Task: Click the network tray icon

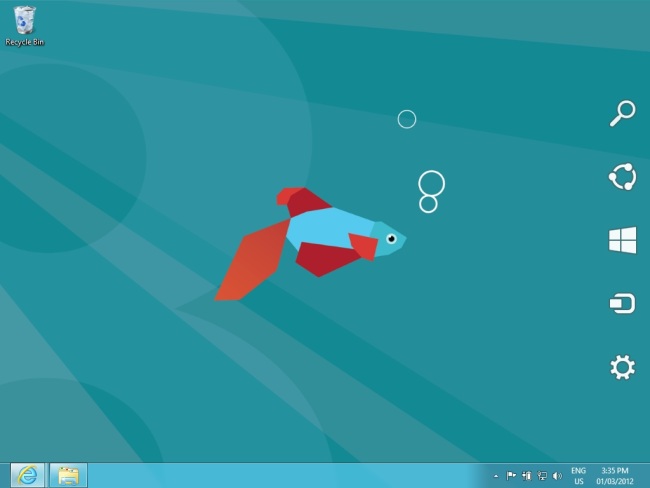Action: click(x=542, y=476)
